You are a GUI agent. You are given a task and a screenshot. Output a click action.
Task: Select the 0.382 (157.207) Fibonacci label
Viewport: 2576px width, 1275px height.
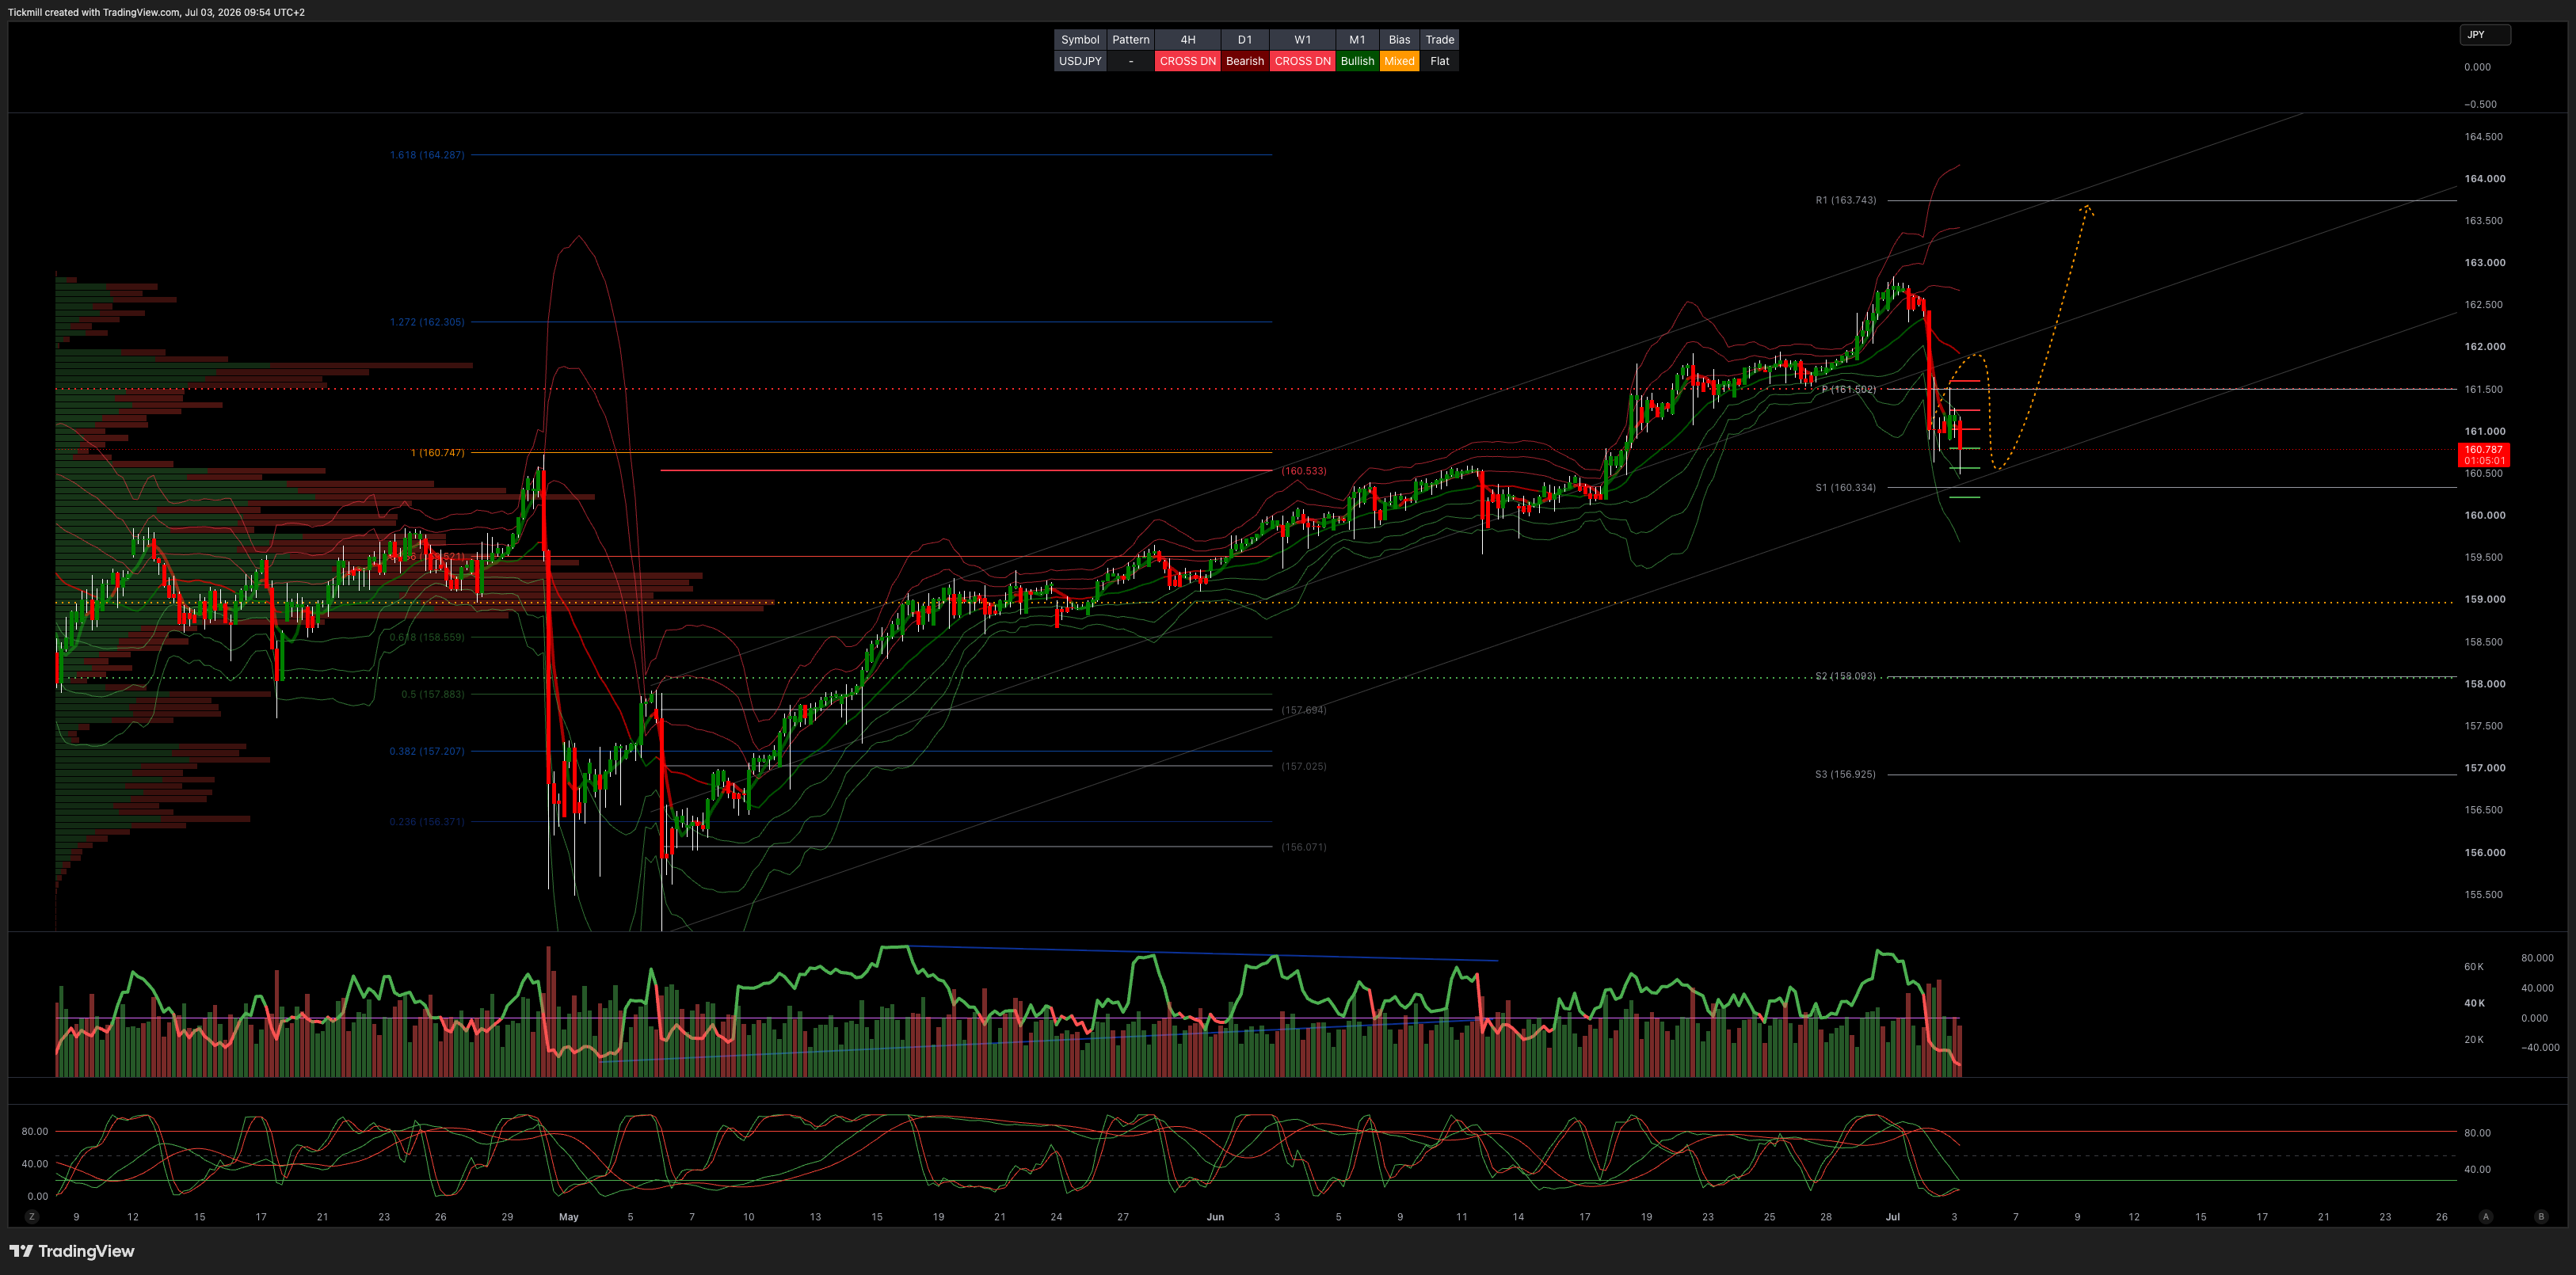pyautogui.click(x=427, y=751)
